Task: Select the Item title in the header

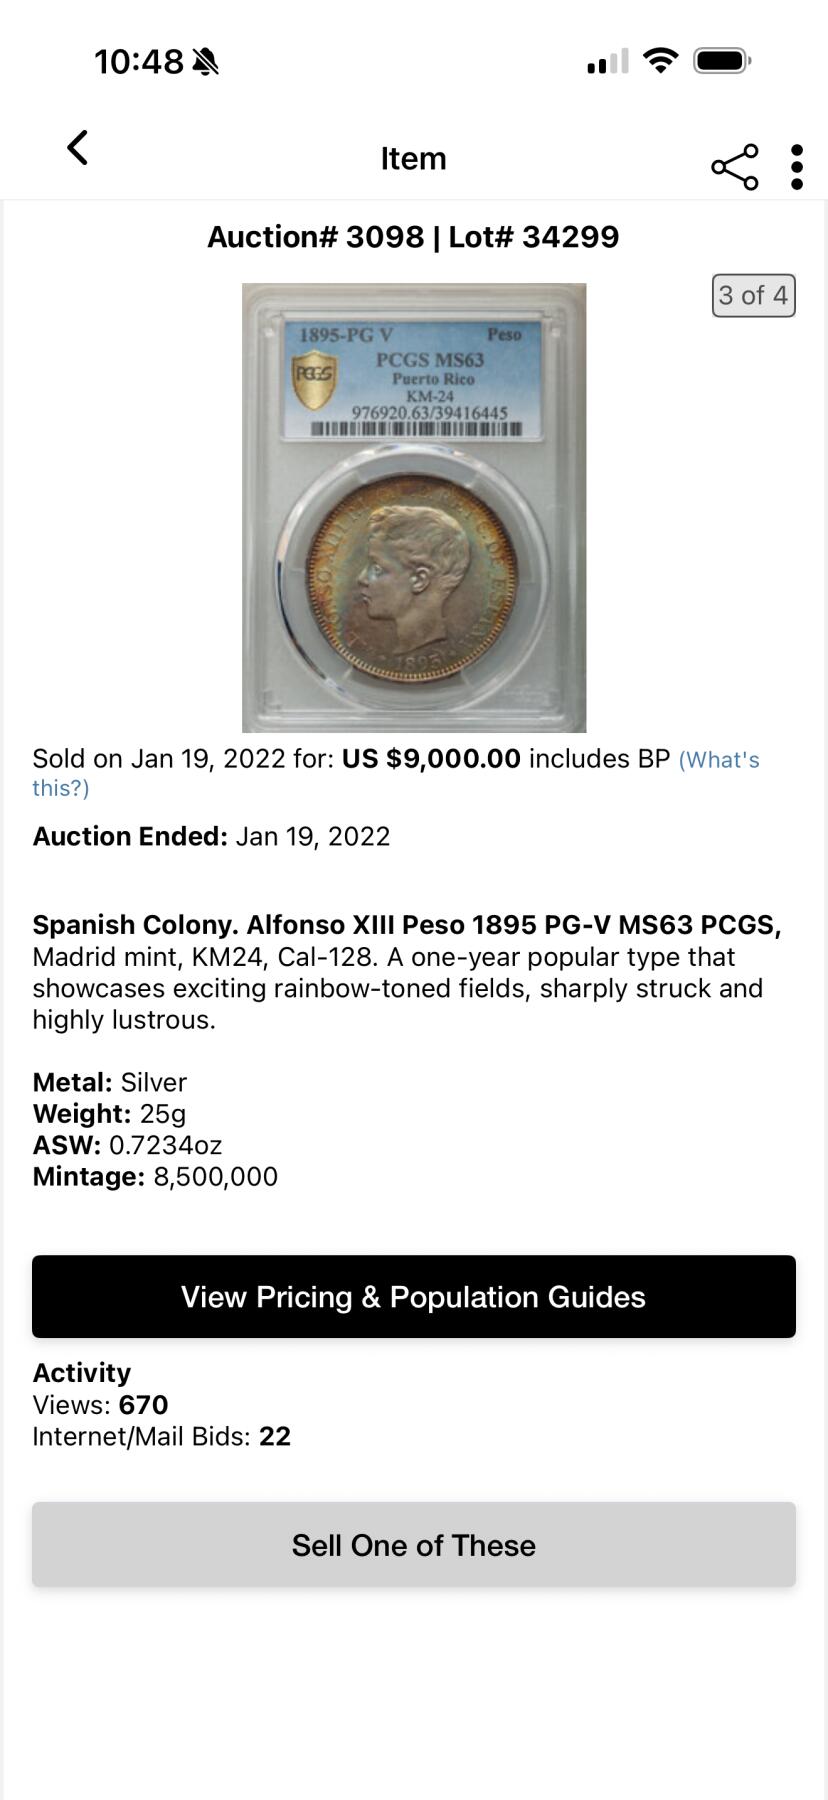Action: click(414, 158)
